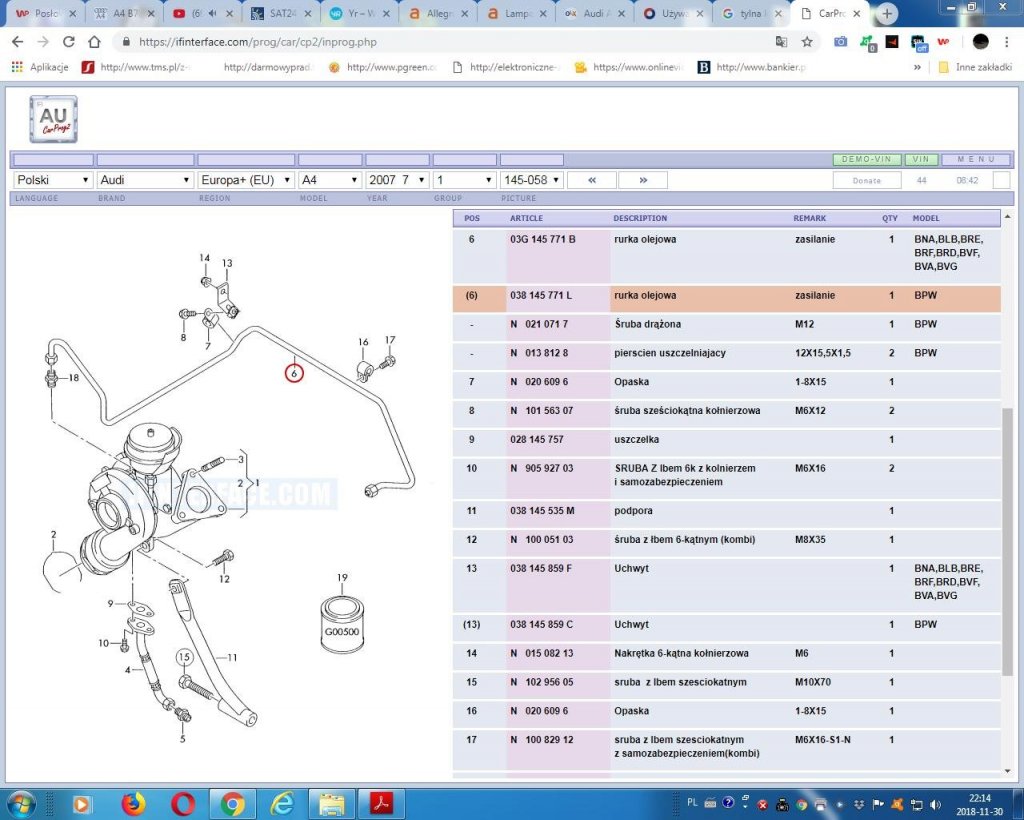Image resolution: width=1024 pixels, height=820 pixels.
Task: Open the Europa+ (EU) region dropdown
Action: pyautogui.click(x=246, y=180)
